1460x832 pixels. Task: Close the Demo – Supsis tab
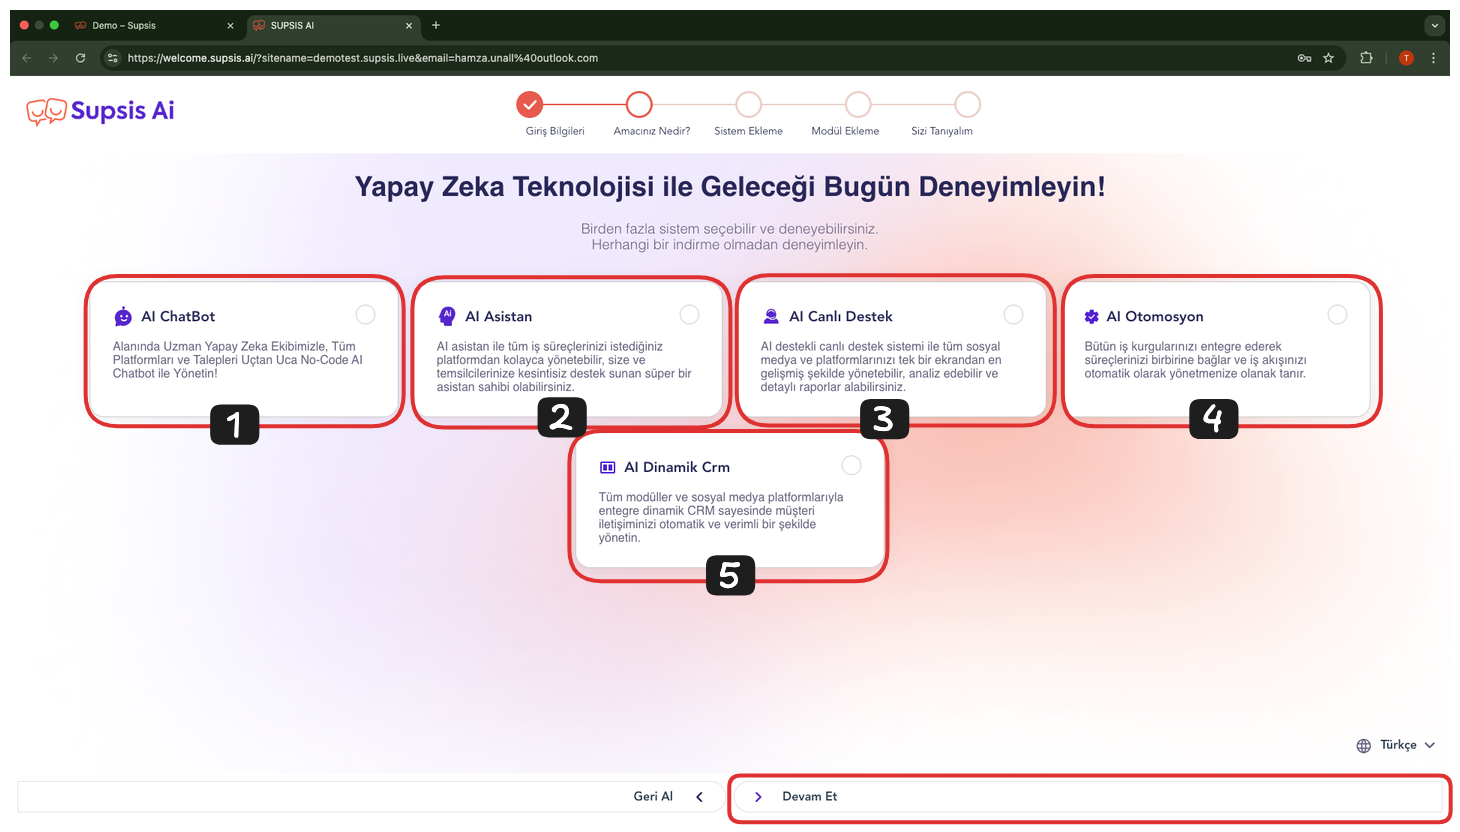(x=230, y=26)
